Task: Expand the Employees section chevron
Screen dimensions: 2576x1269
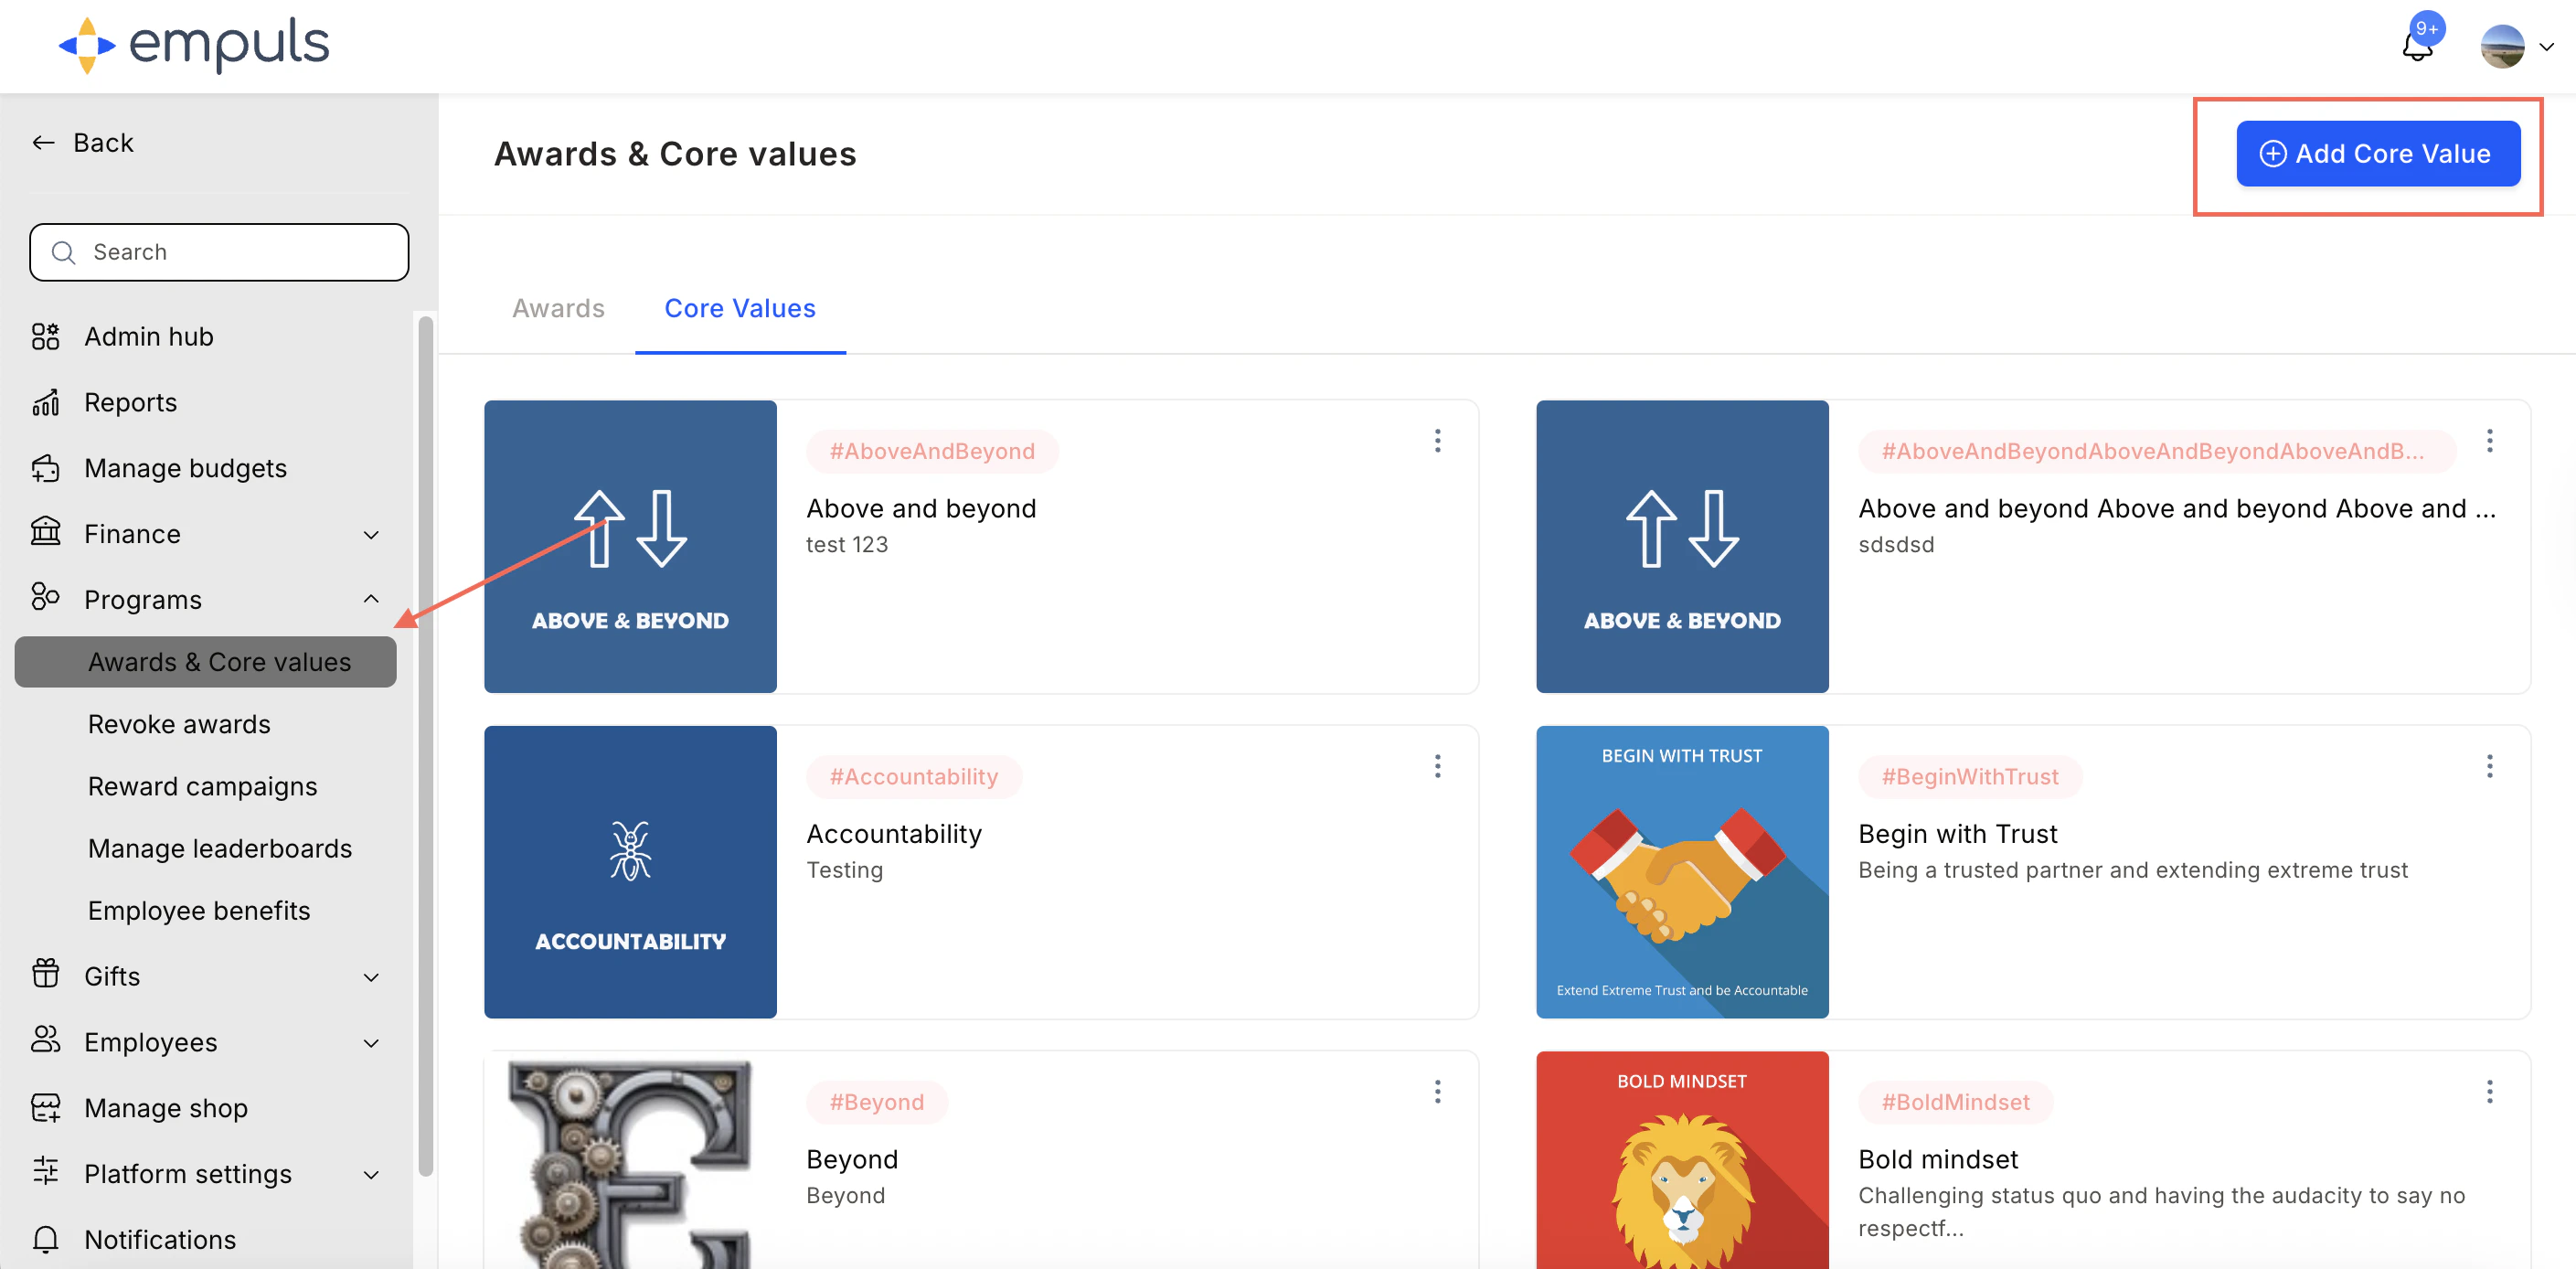Action: (x=371, y=1043)
